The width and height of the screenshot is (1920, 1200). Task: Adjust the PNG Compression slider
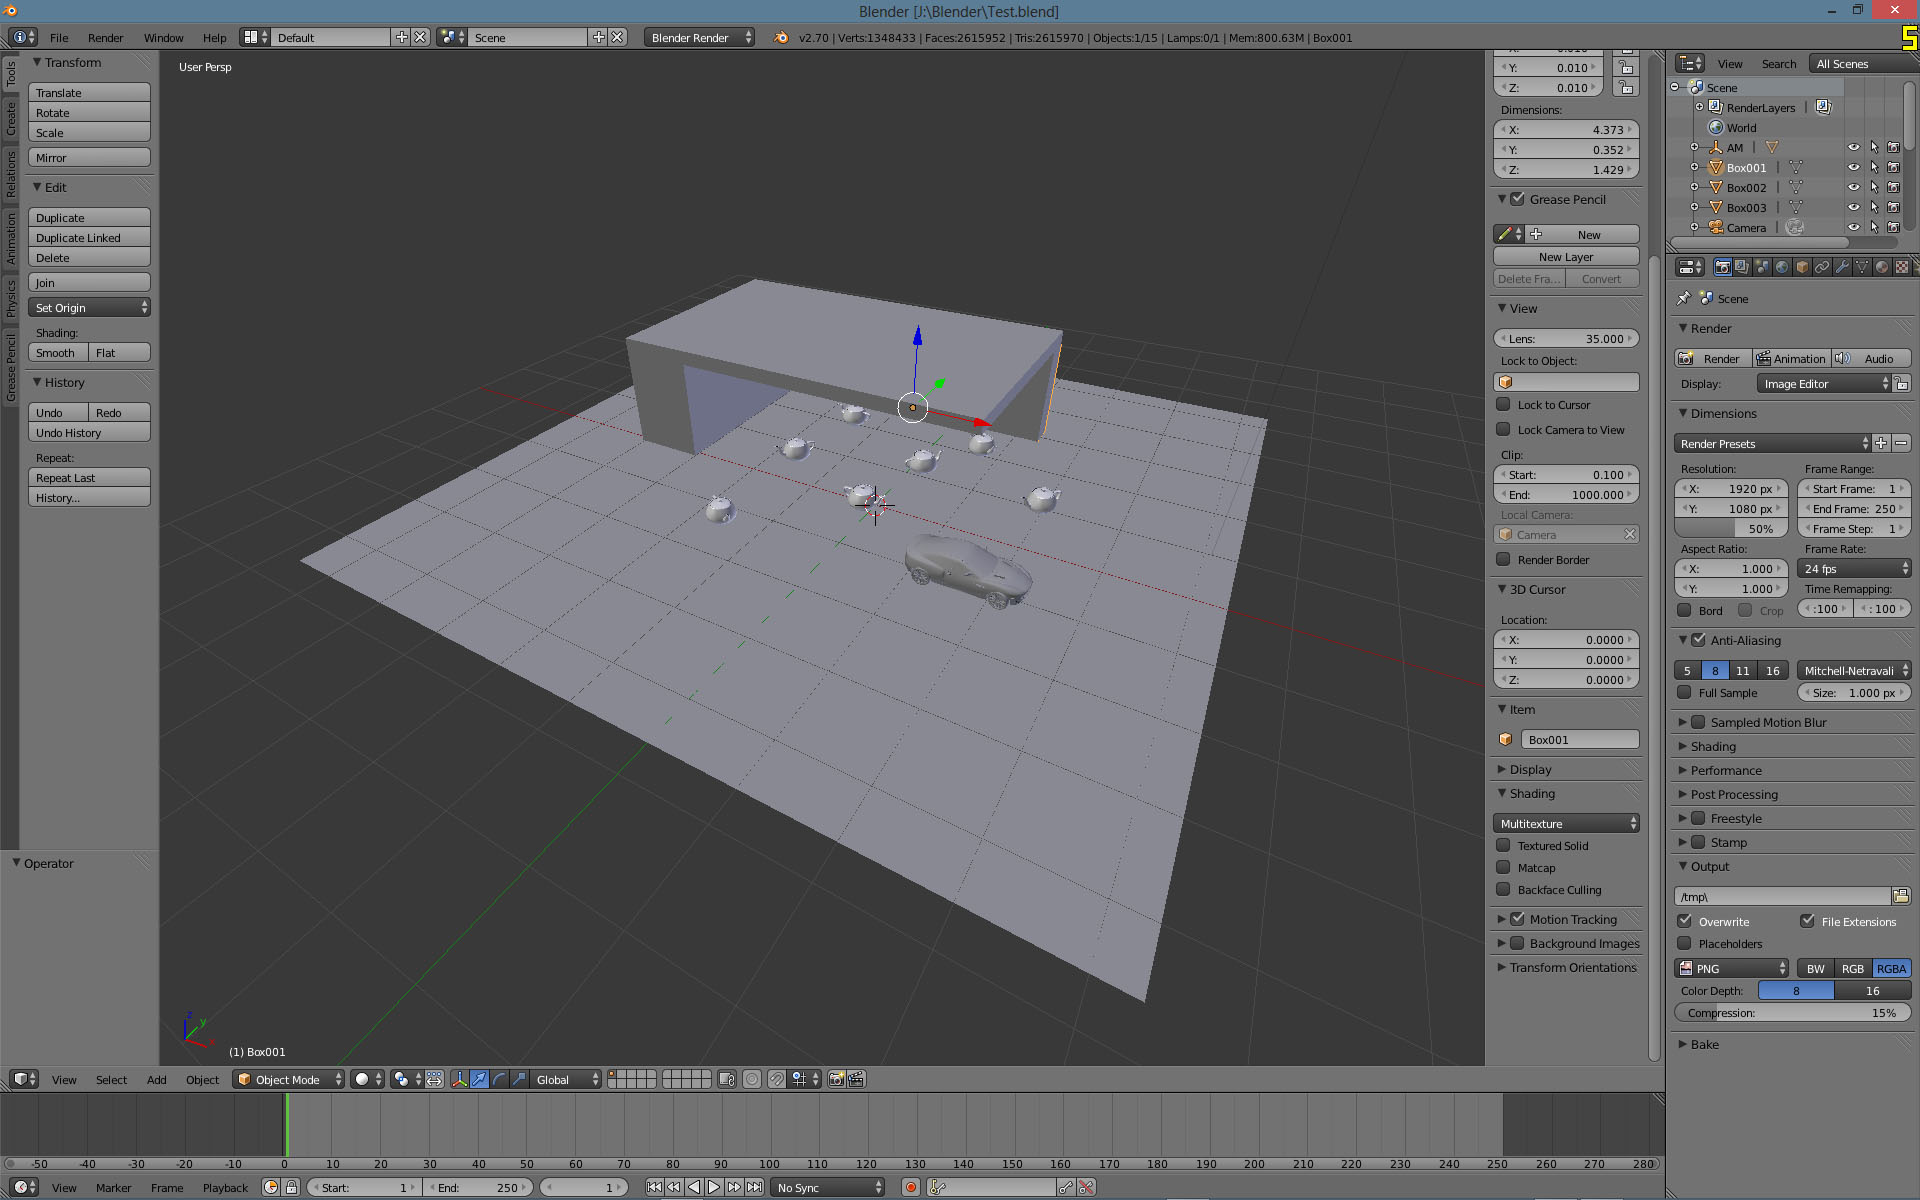(1792, 1013)
